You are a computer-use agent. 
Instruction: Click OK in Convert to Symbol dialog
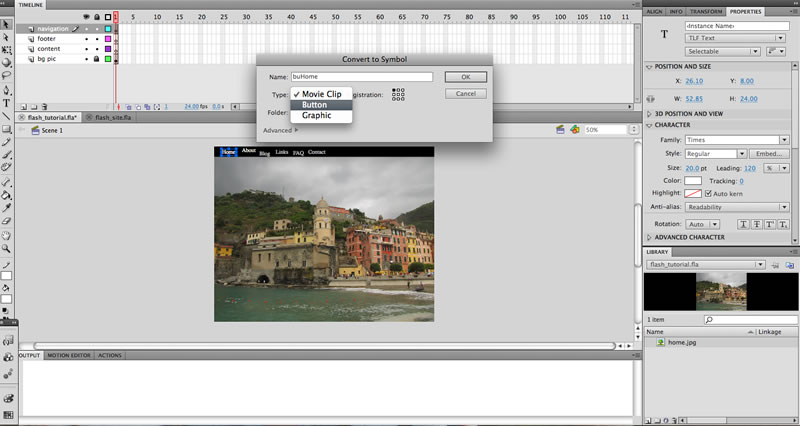[x=466, y=77]
